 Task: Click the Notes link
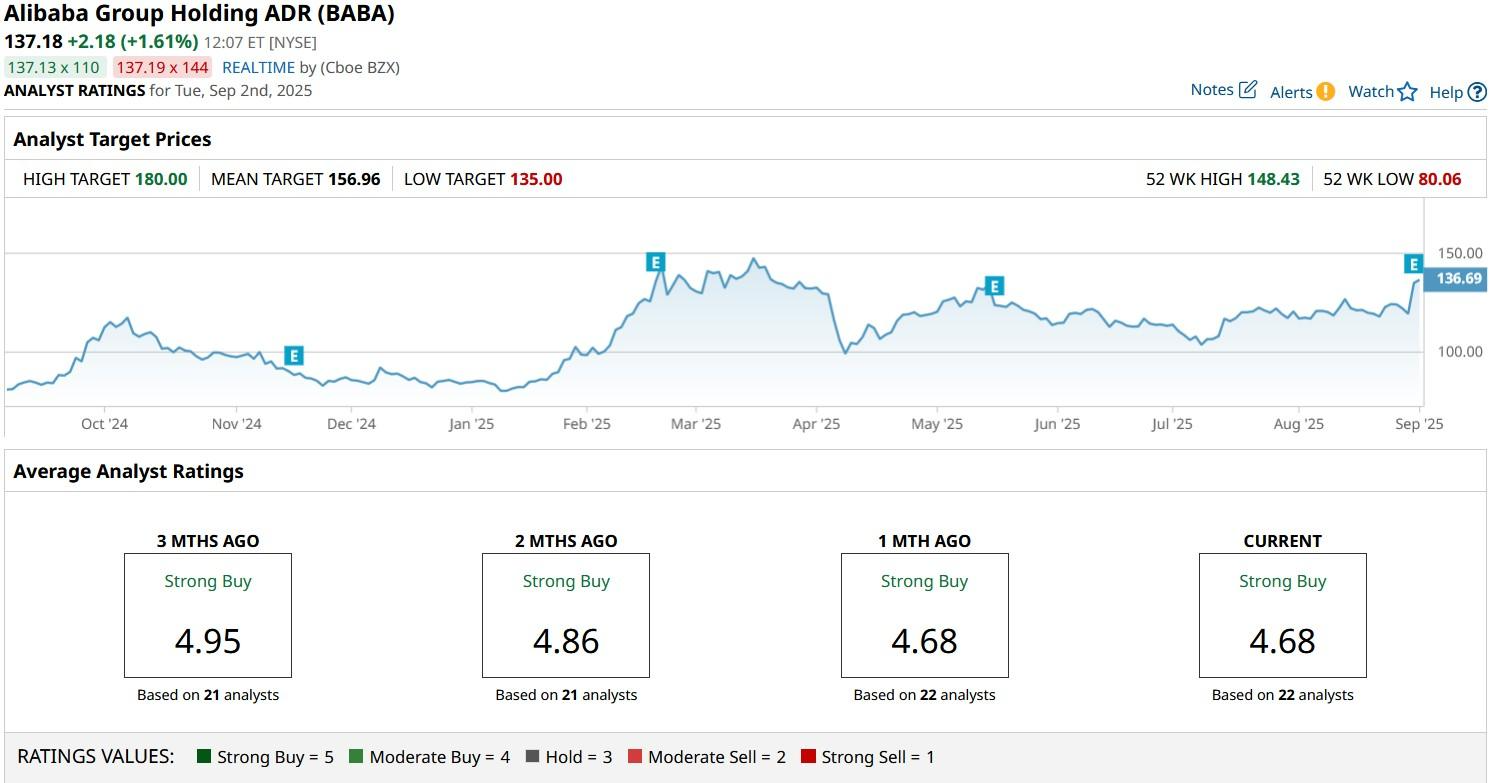point(1212,90)
